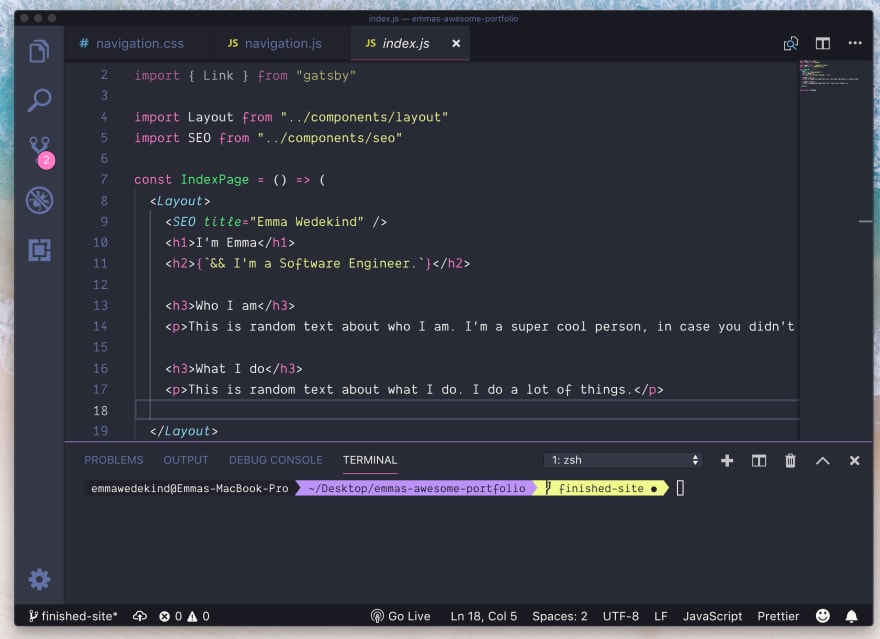The width and height of the screenshot is (880, 639).
Task: Start Go Live server
Action: (x=401, y=616)
